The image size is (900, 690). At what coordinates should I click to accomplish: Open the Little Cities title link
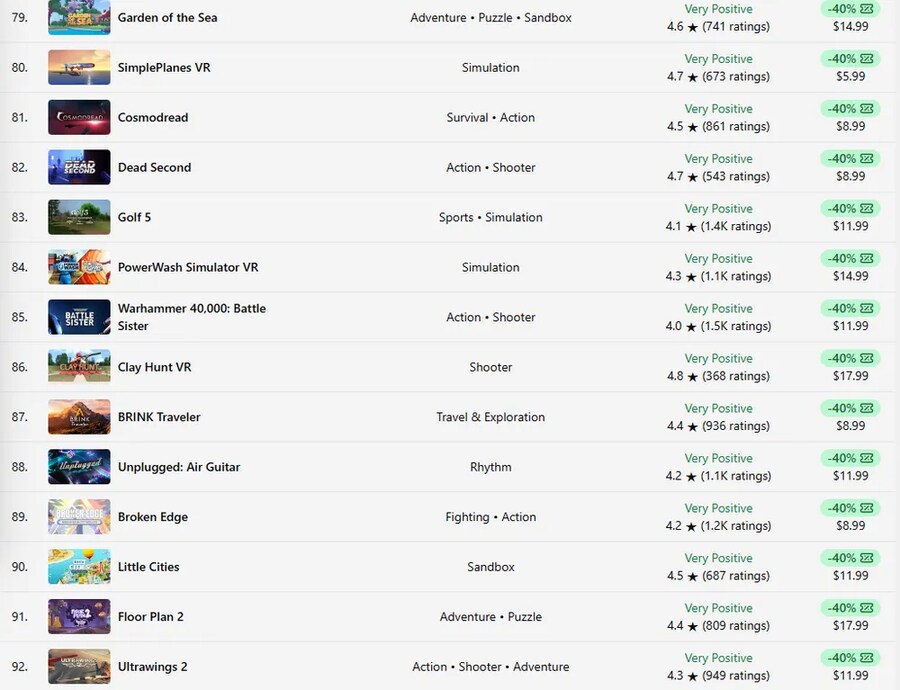click(x=149, y=567)
